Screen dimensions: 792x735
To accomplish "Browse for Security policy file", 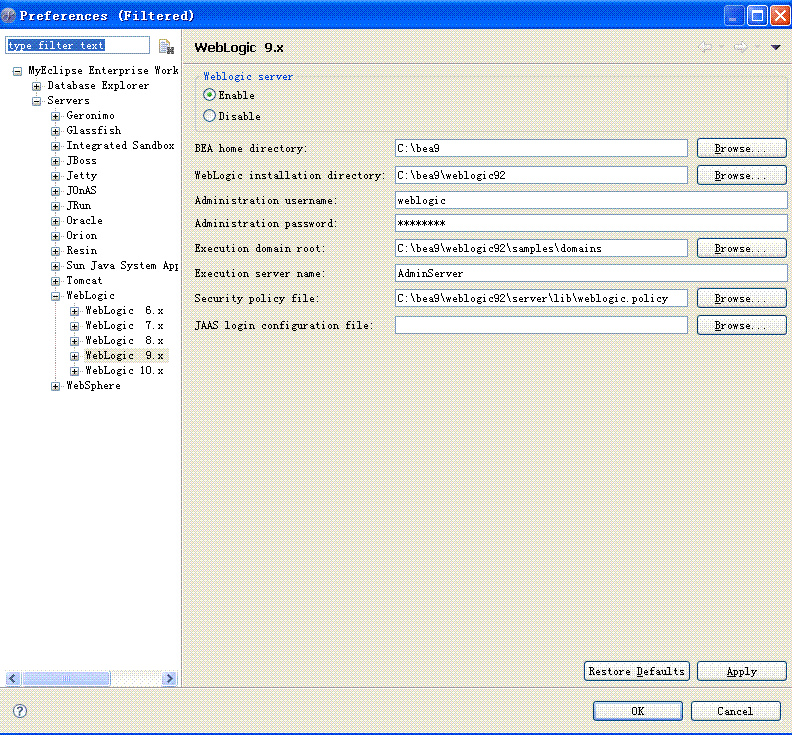I will [741, 298].
